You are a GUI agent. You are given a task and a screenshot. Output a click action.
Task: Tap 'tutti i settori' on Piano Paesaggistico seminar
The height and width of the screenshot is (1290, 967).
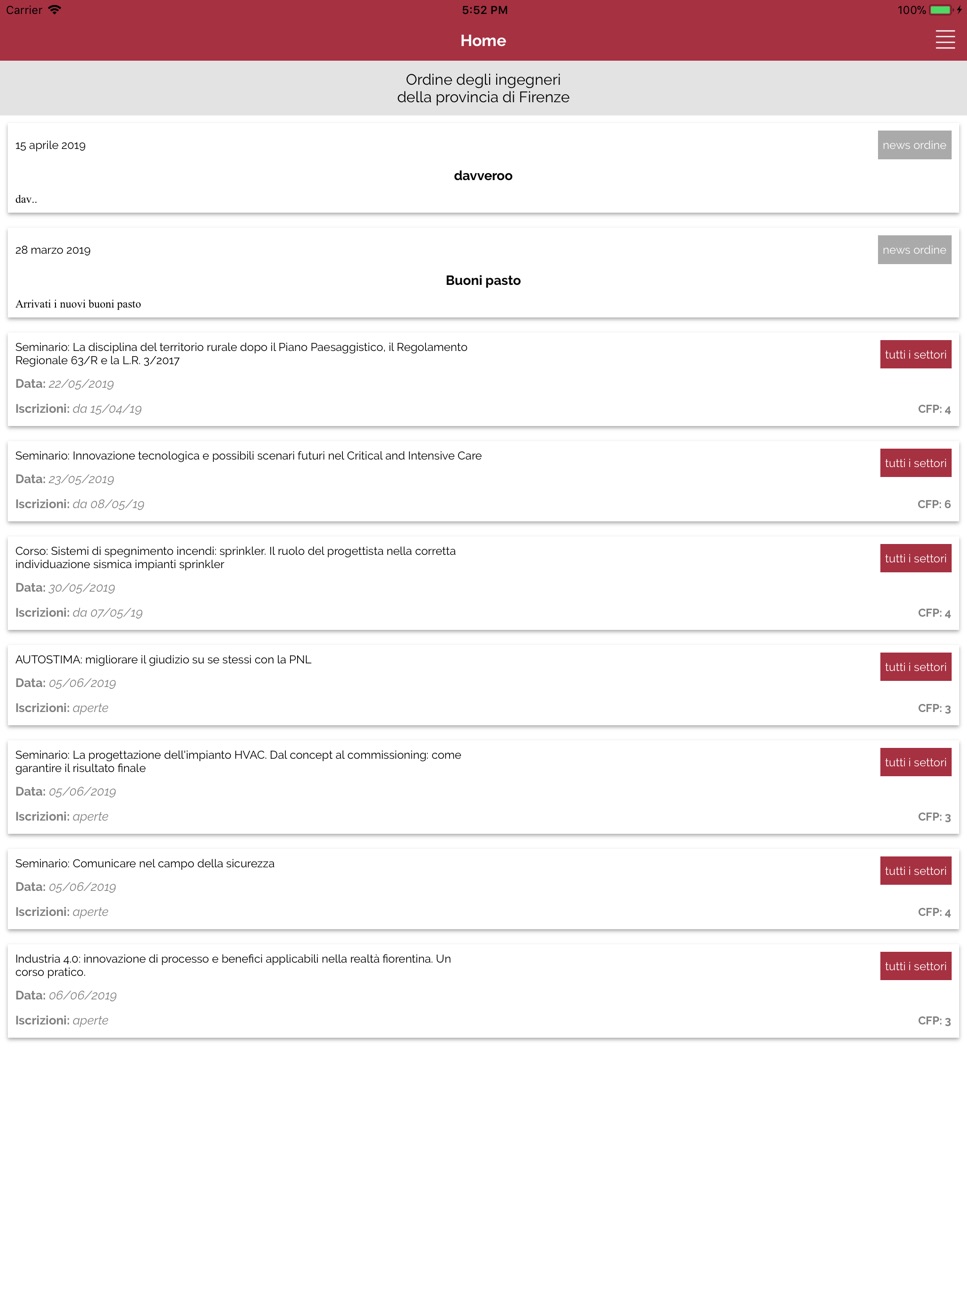(x=915, y=355)
